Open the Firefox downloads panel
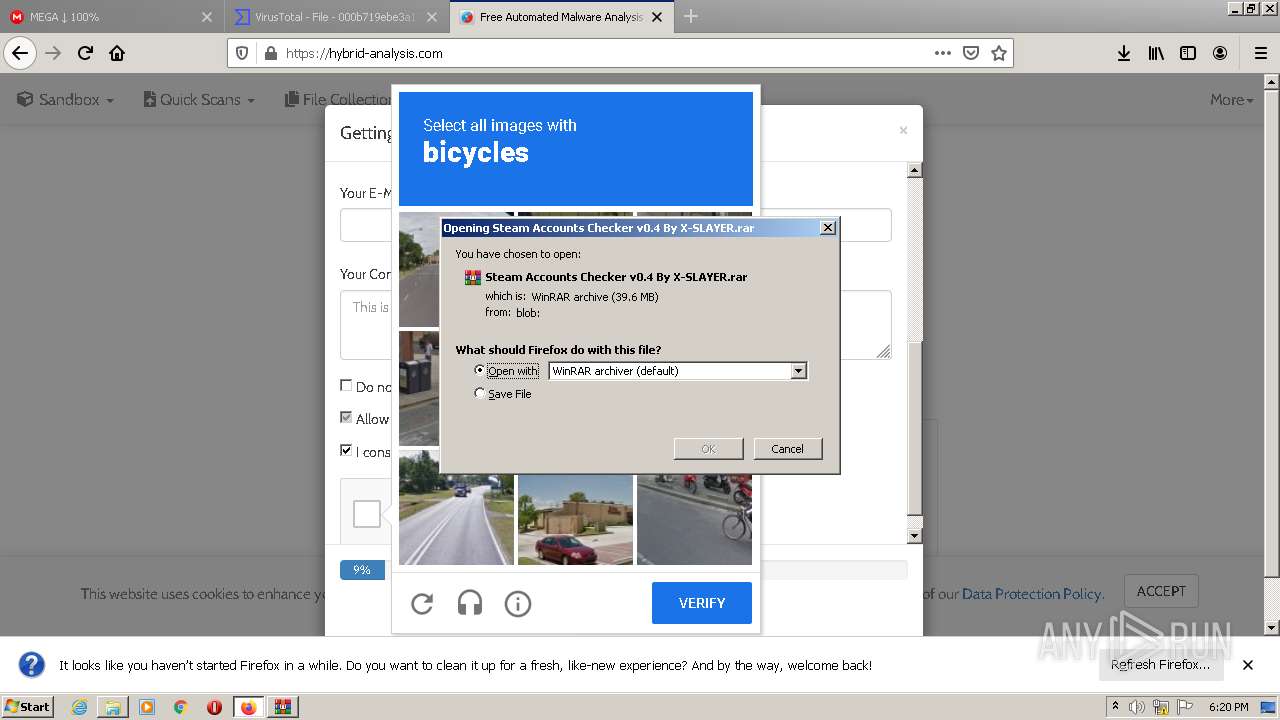Screen dimensions: 1280x720 point(1124,53)
